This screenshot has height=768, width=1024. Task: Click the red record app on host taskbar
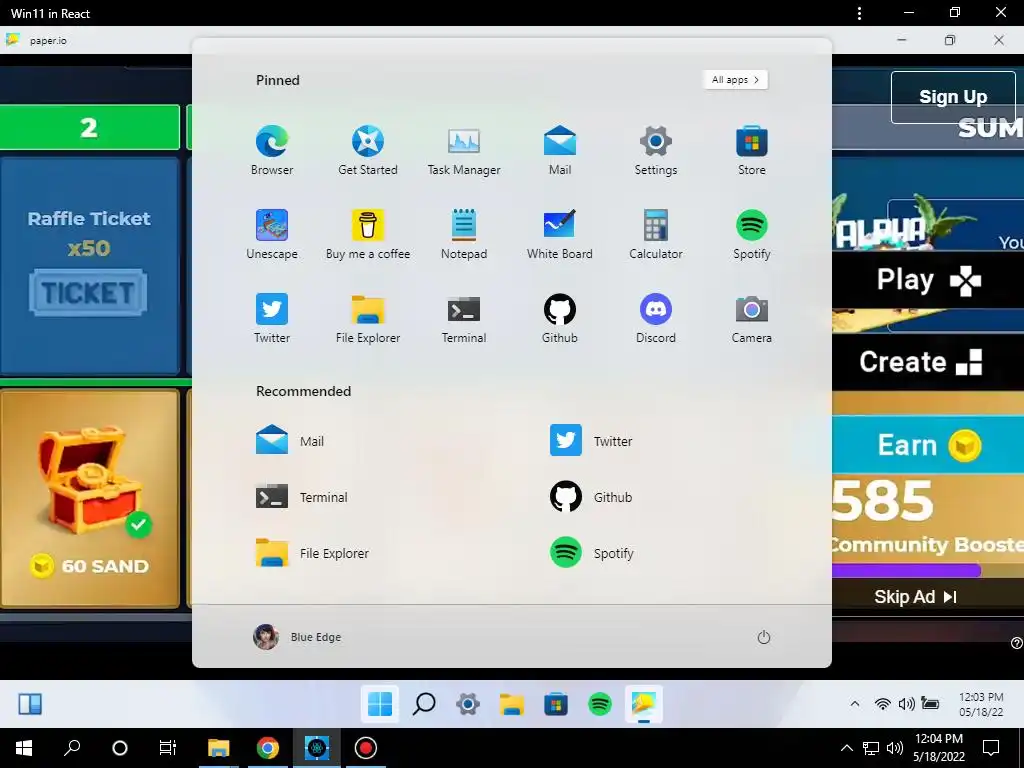366,748
